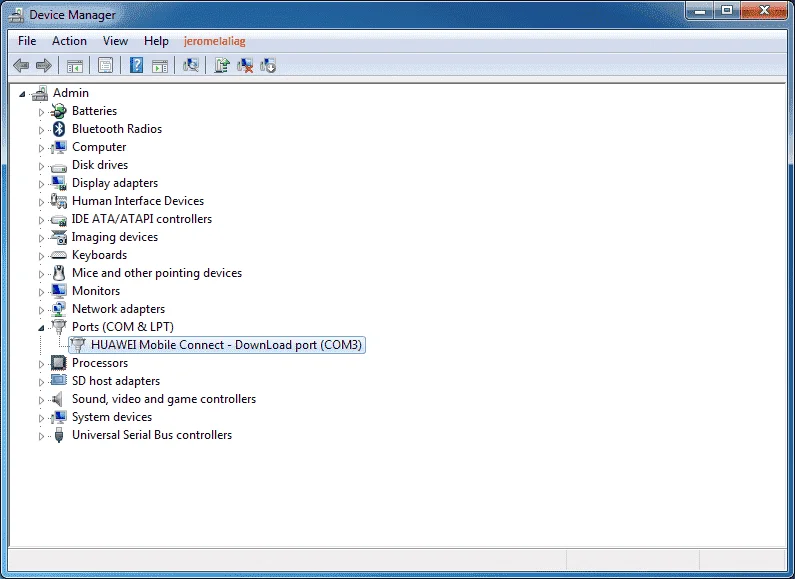Click the Forward arrow toolbar icon
The height and width of the screenshot is (579, 795).
point(44,65)
